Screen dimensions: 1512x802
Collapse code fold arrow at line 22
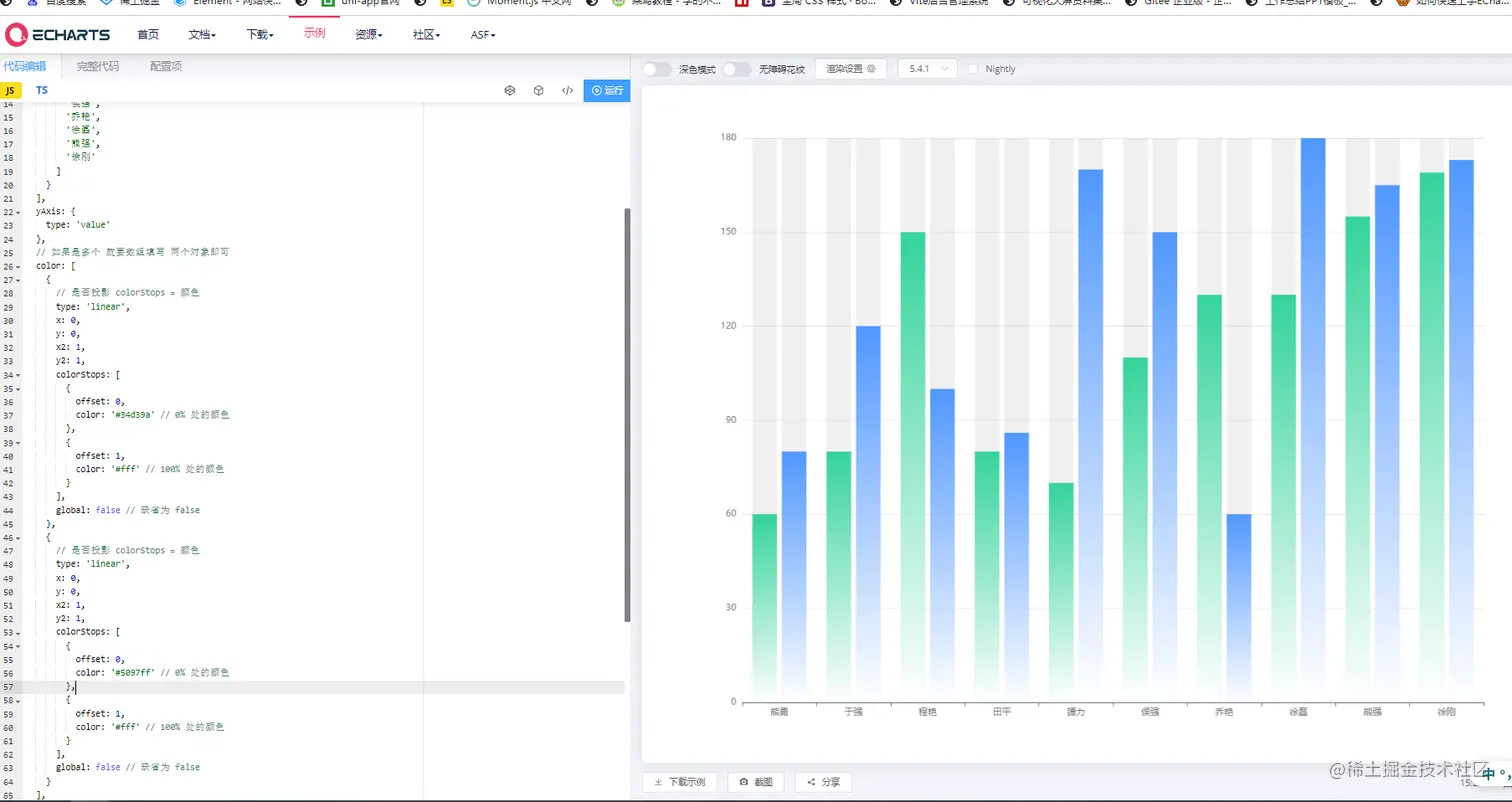tap(19, 212)
